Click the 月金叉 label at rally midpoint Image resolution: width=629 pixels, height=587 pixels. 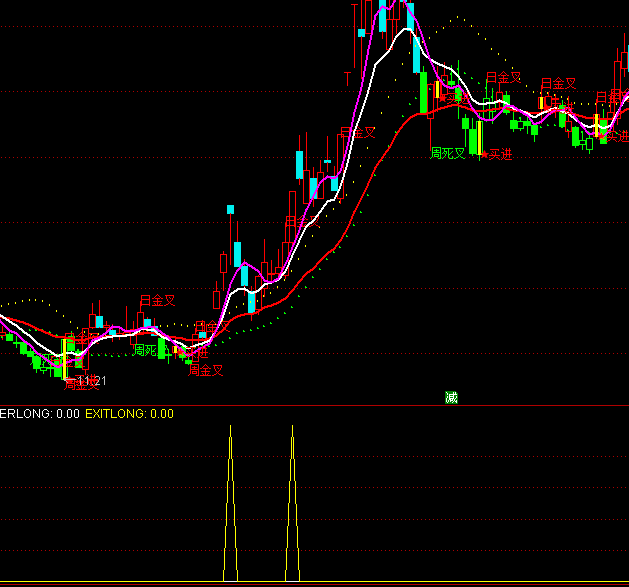pyautogui.click(x=358, y=132)
